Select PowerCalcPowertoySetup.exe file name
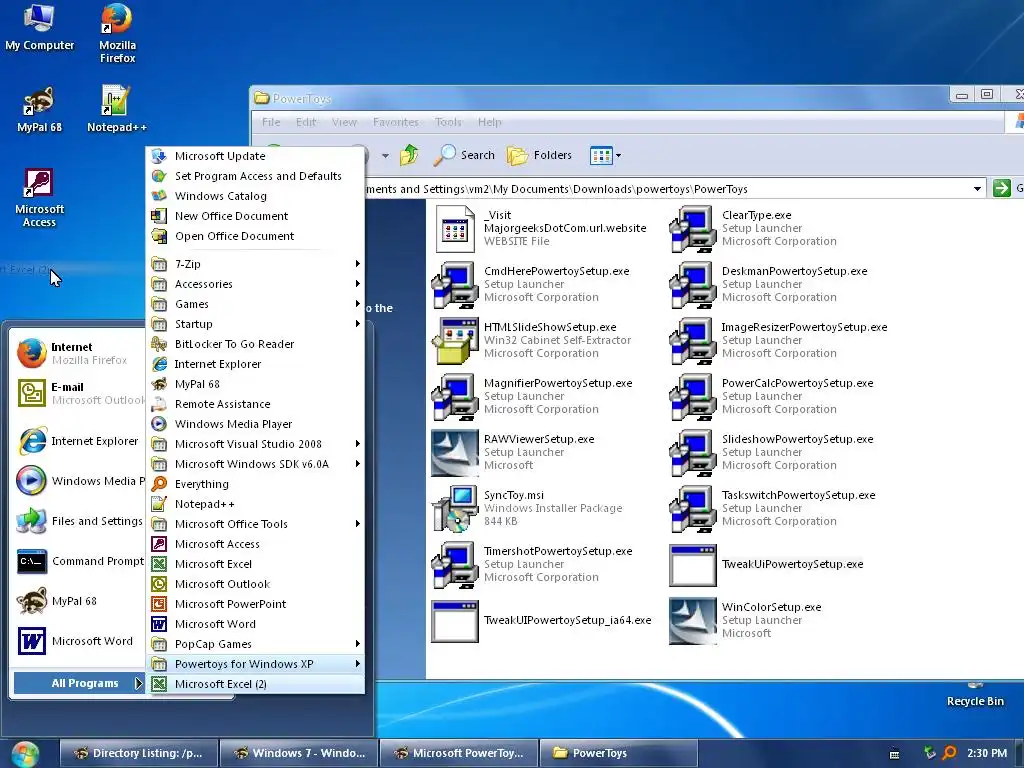This screenshot has height=768, width=1024. coord(797,383)
